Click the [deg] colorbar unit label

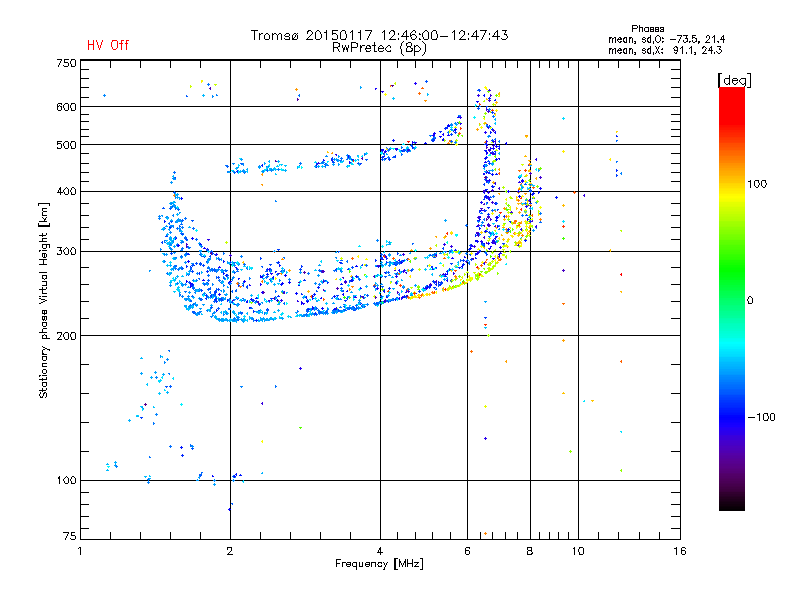pos(734,80)
